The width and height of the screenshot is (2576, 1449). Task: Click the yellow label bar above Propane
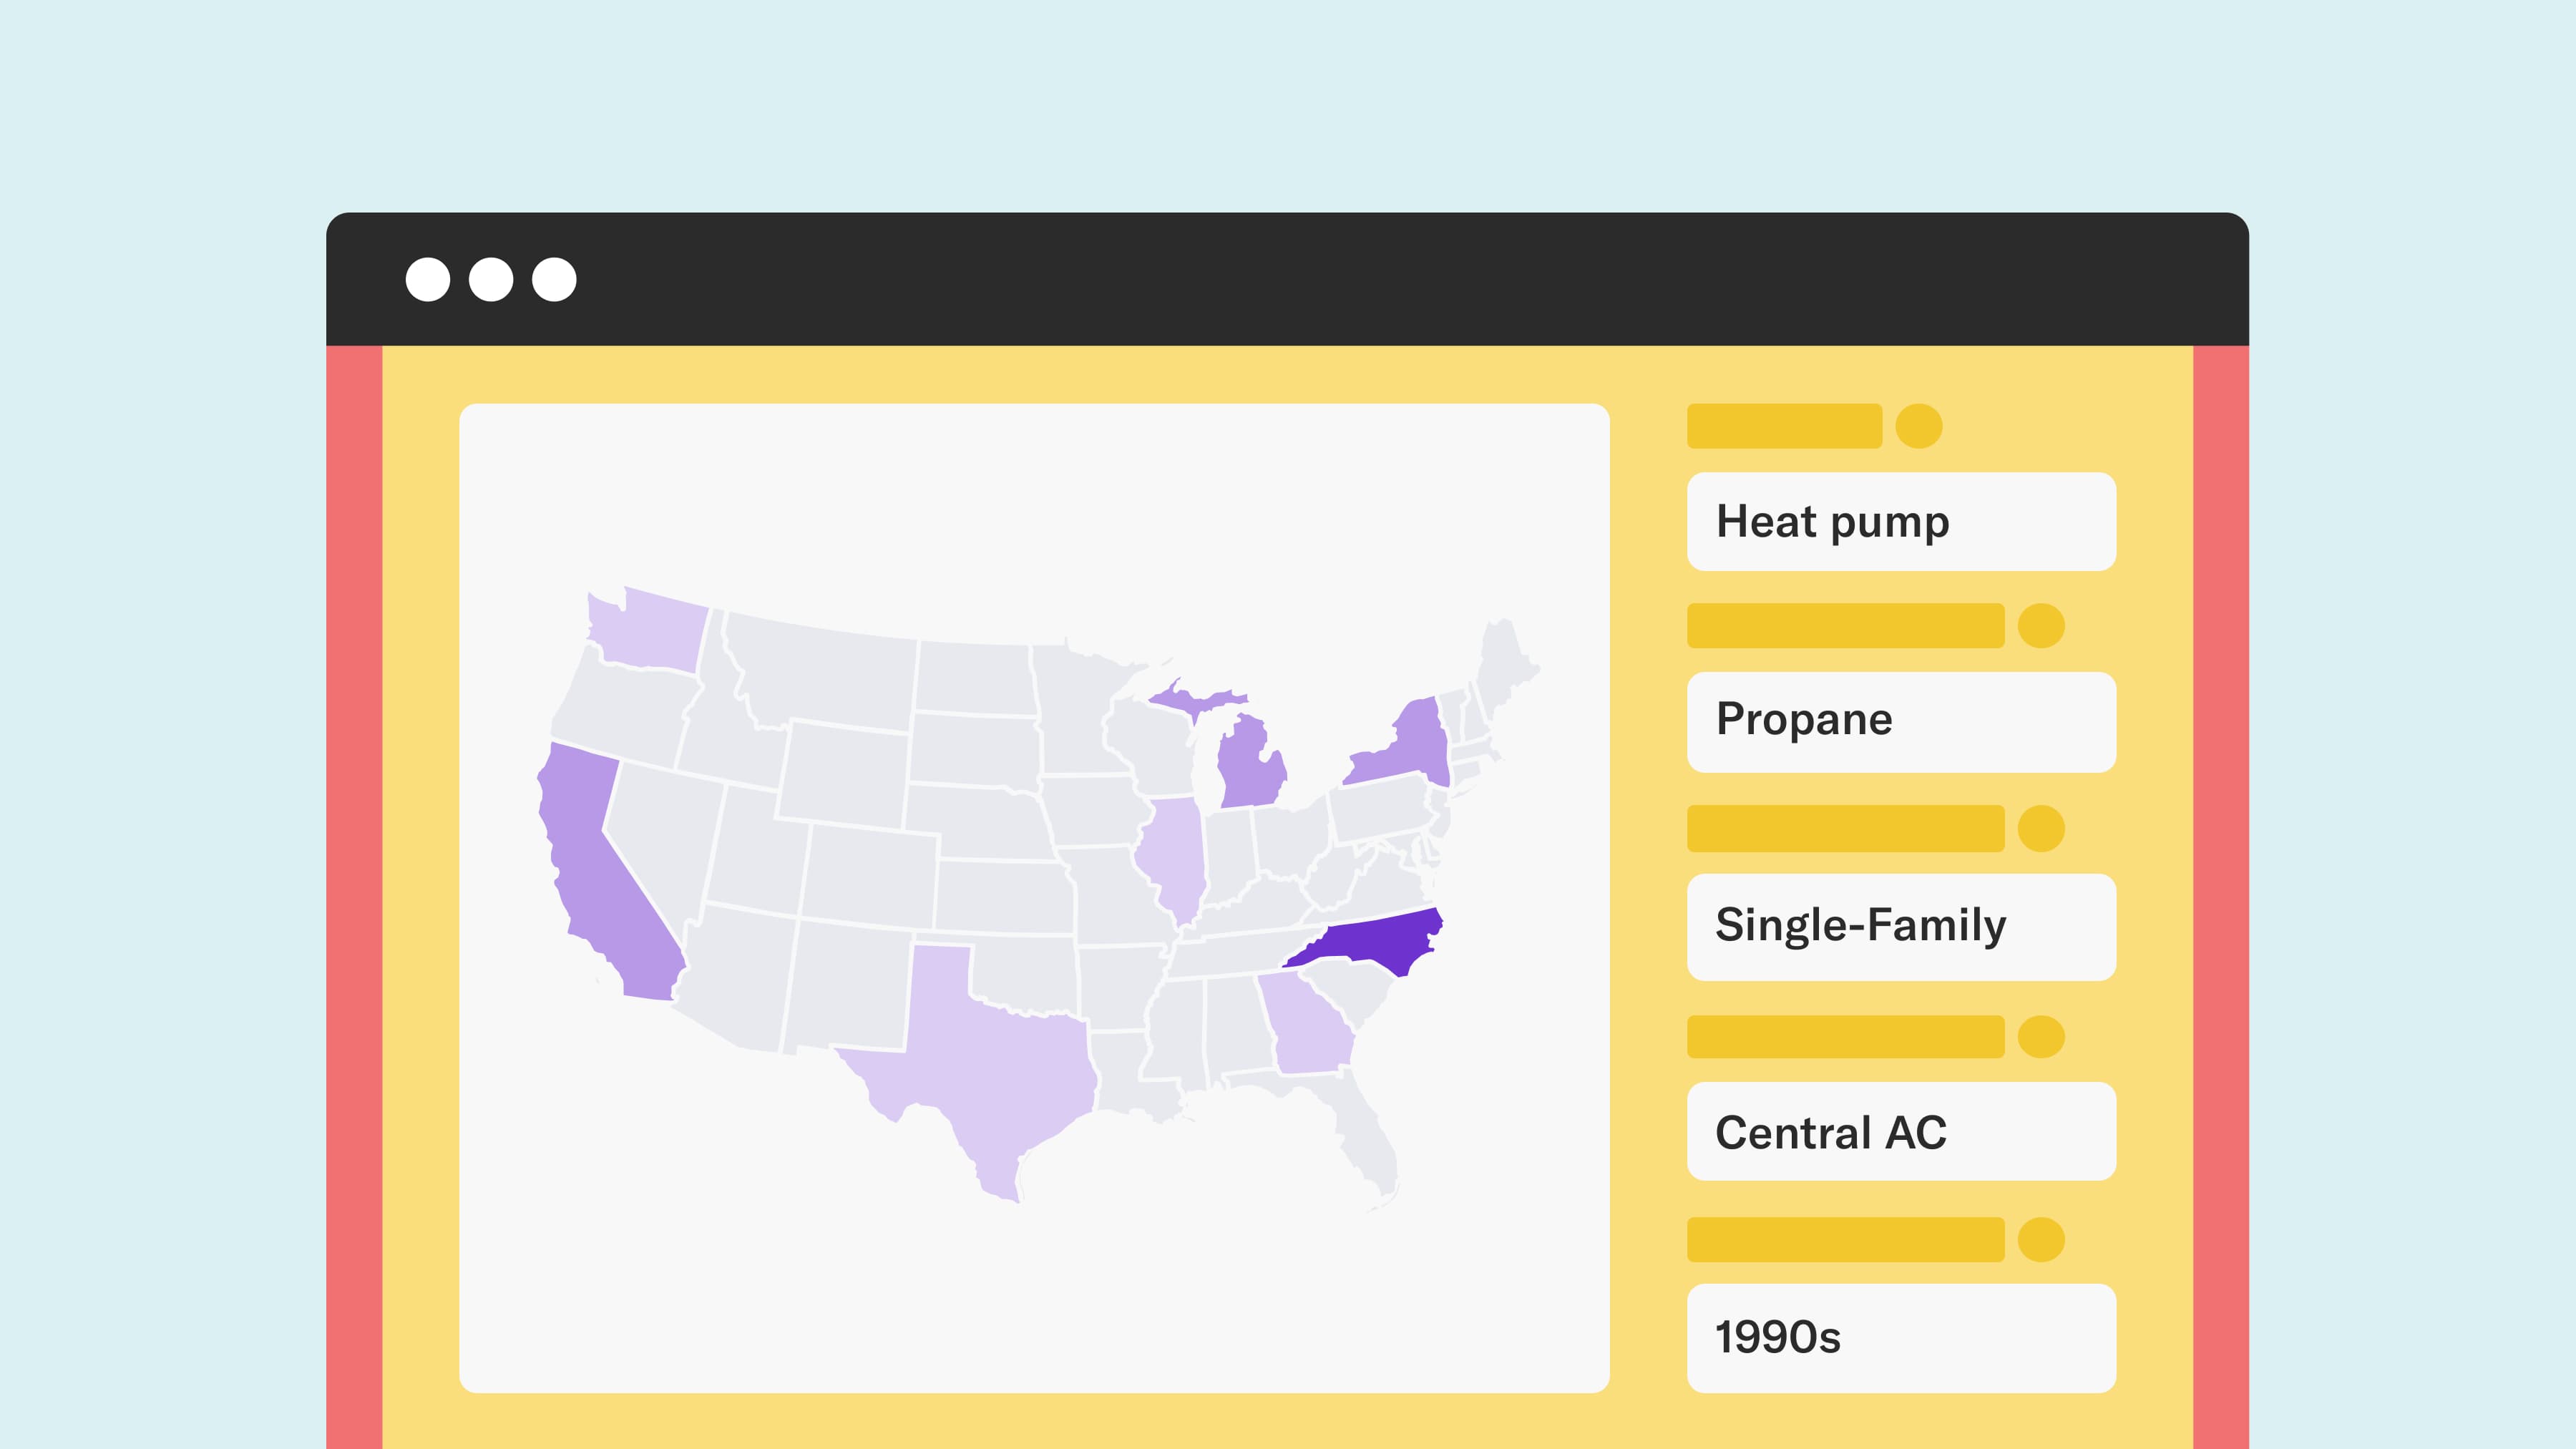click(1845, 626)
